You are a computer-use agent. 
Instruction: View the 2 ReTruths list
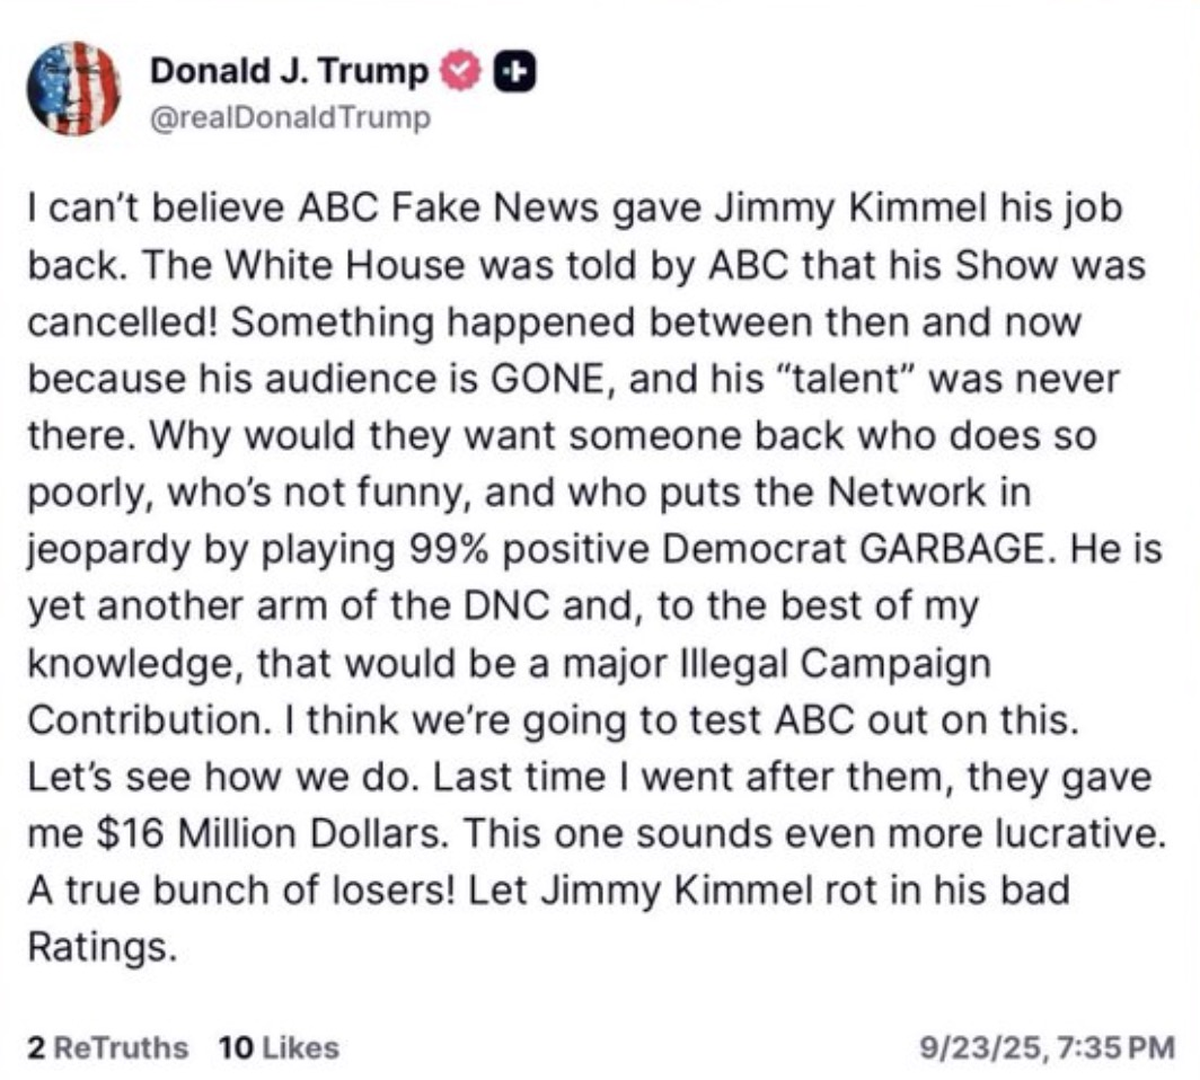point(106,1049)
